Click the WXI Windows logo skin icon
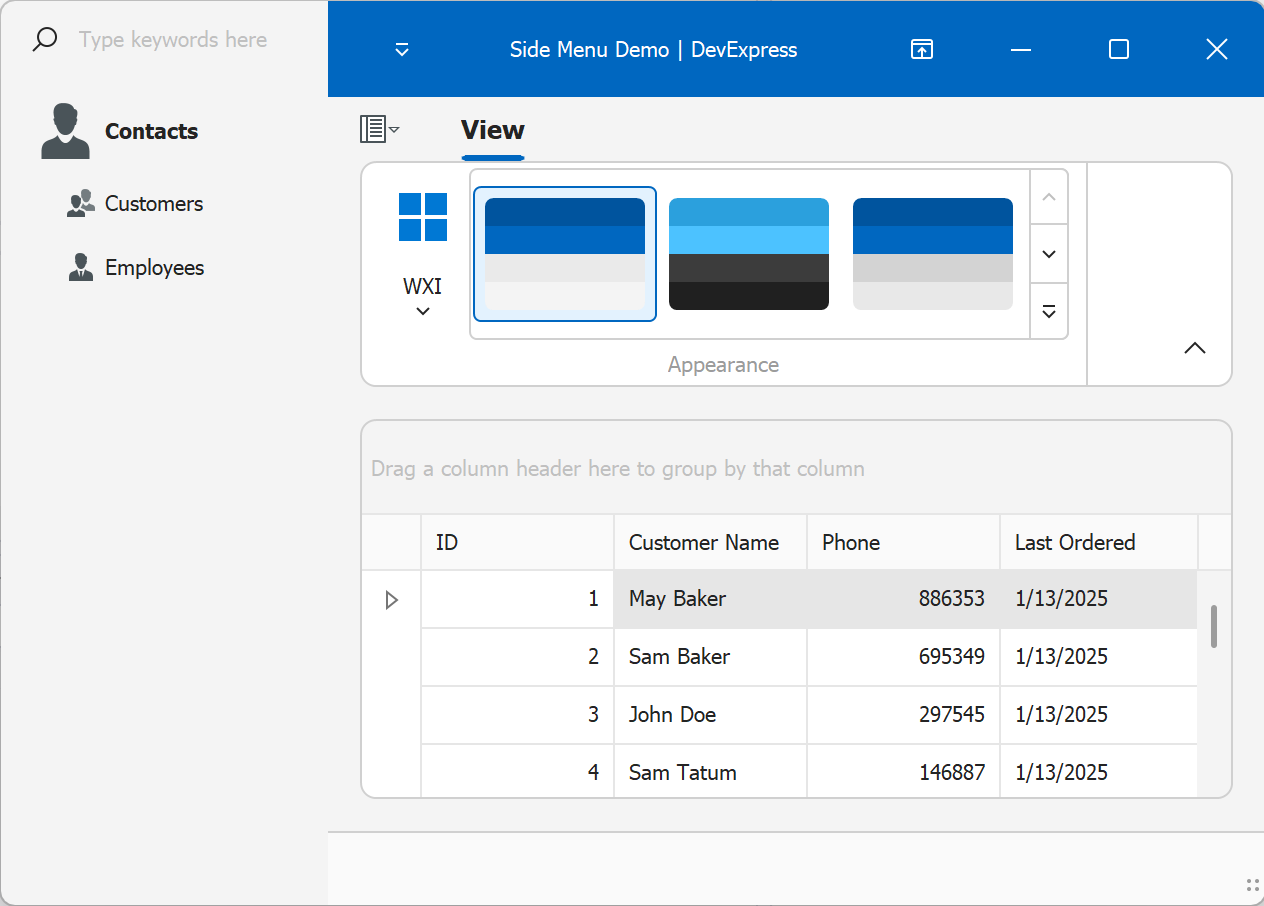 423,217
